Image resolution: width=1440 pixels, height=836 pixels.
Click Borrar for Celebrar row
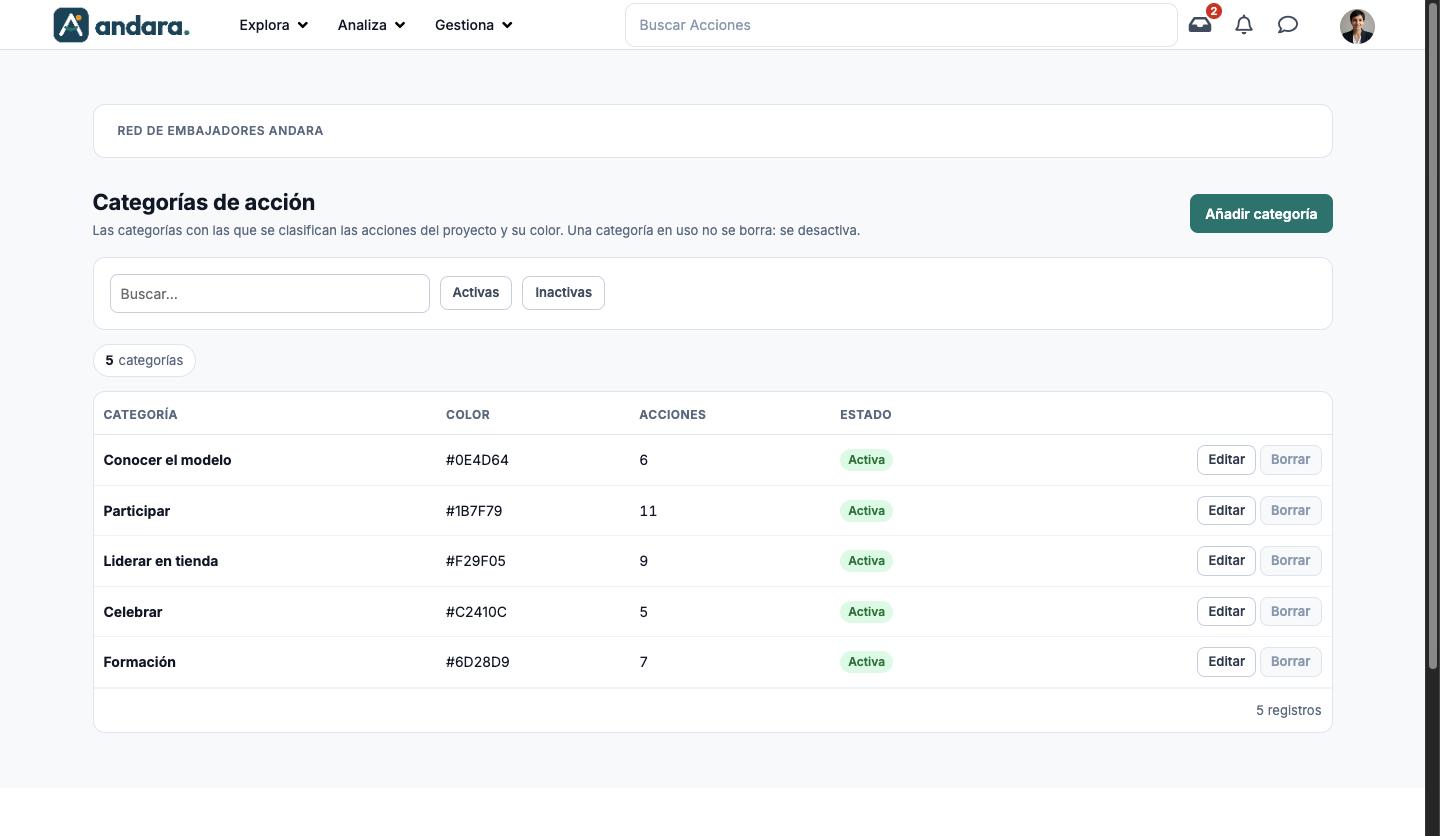(x=1291, y=611)
